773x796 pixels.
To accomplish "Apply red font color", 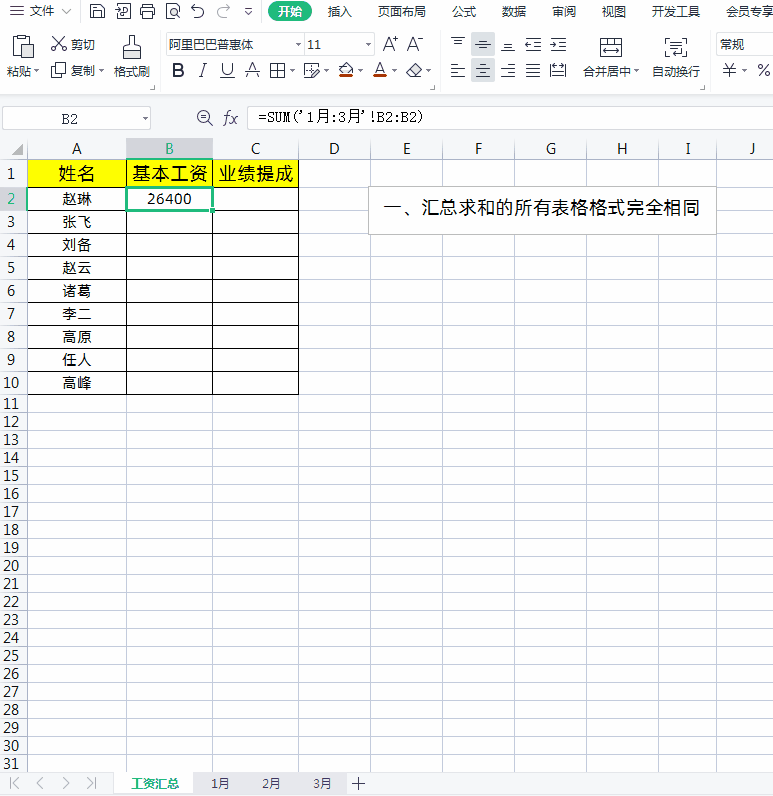I will 380,70.
